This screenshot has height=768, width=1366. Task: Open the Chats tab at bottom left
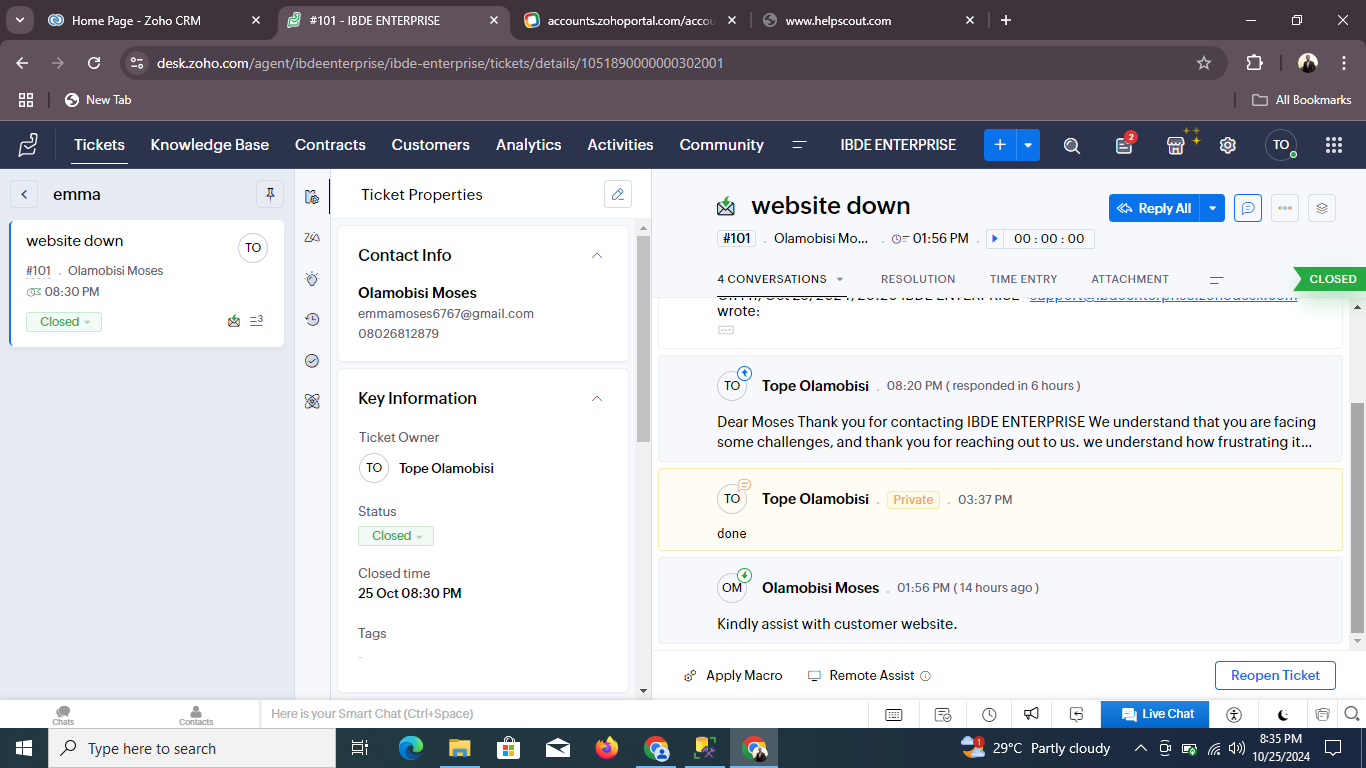coord(63,714)
